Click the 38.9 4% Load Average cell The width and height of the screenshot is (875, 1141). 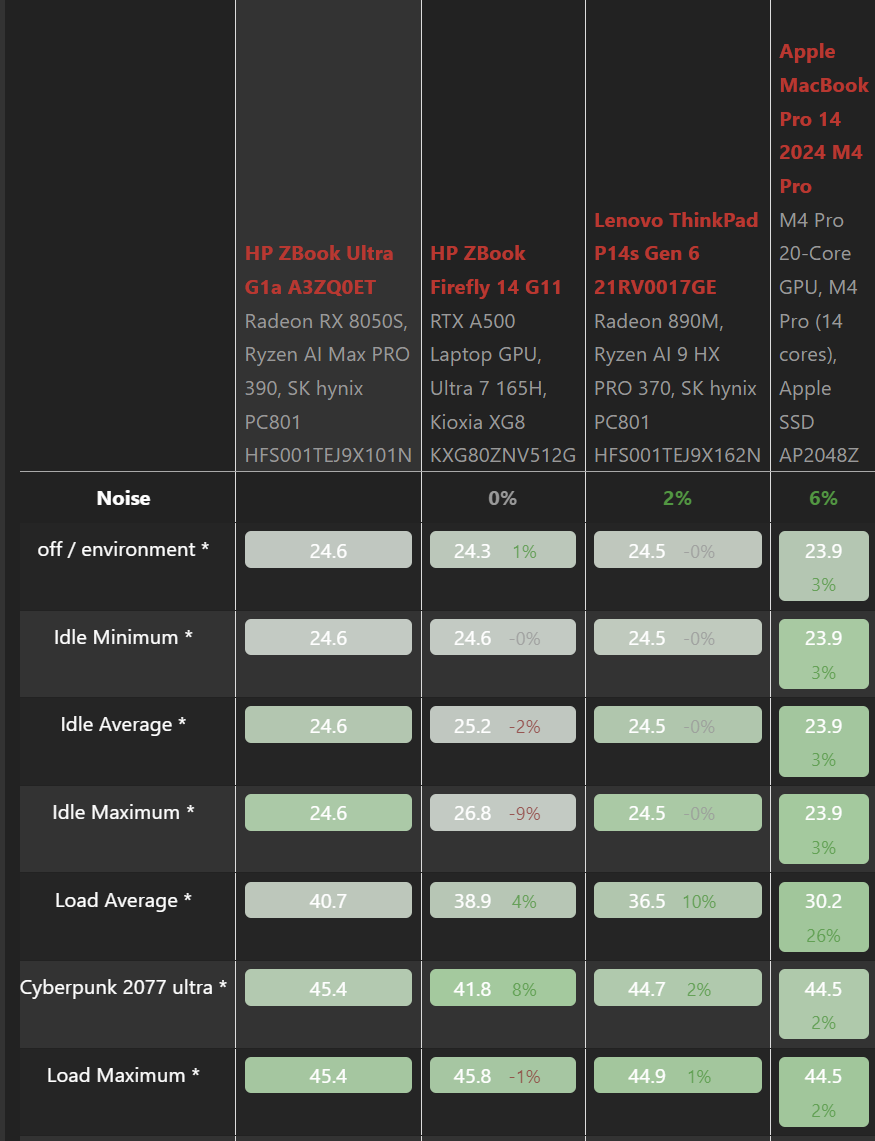503,900
